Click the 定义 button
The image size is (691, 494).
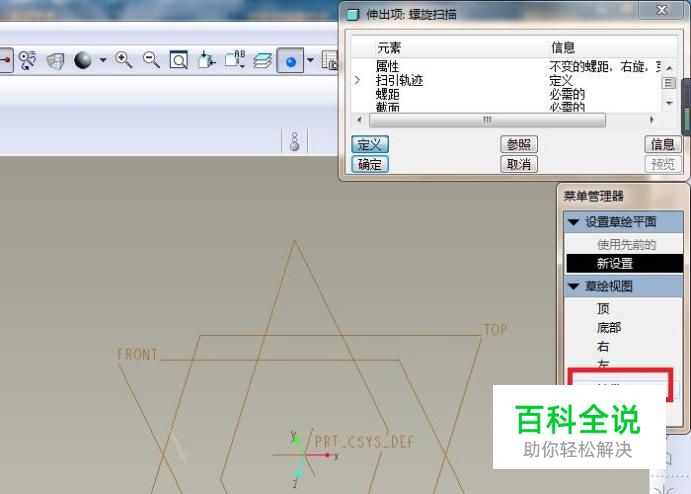click(370, 145)
